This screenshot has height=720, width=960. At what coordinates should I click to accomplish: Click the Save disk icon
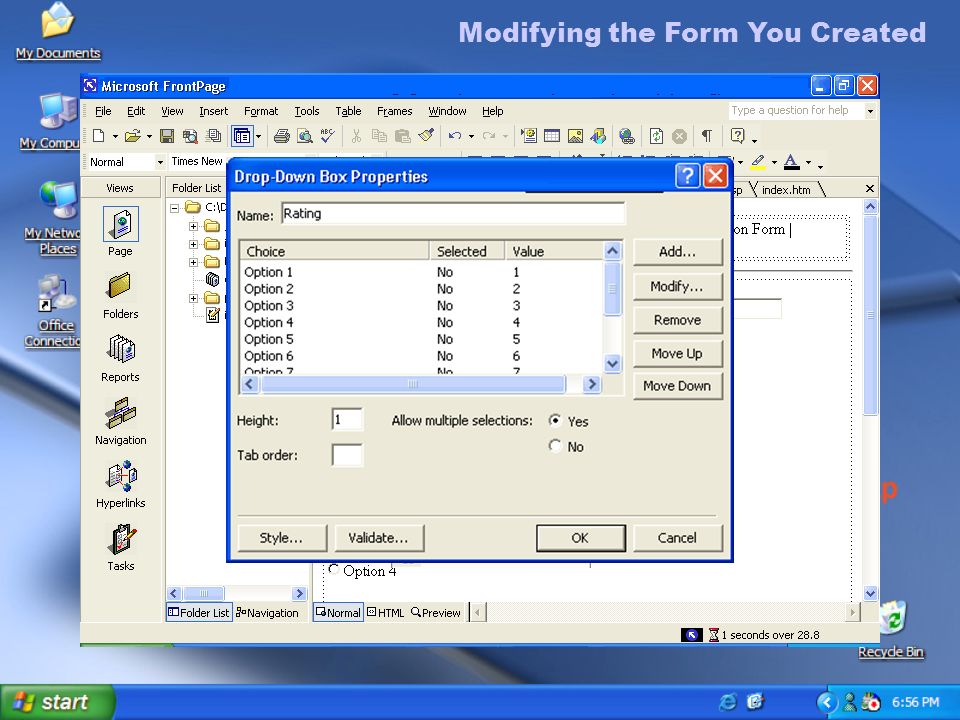[167, 136]
